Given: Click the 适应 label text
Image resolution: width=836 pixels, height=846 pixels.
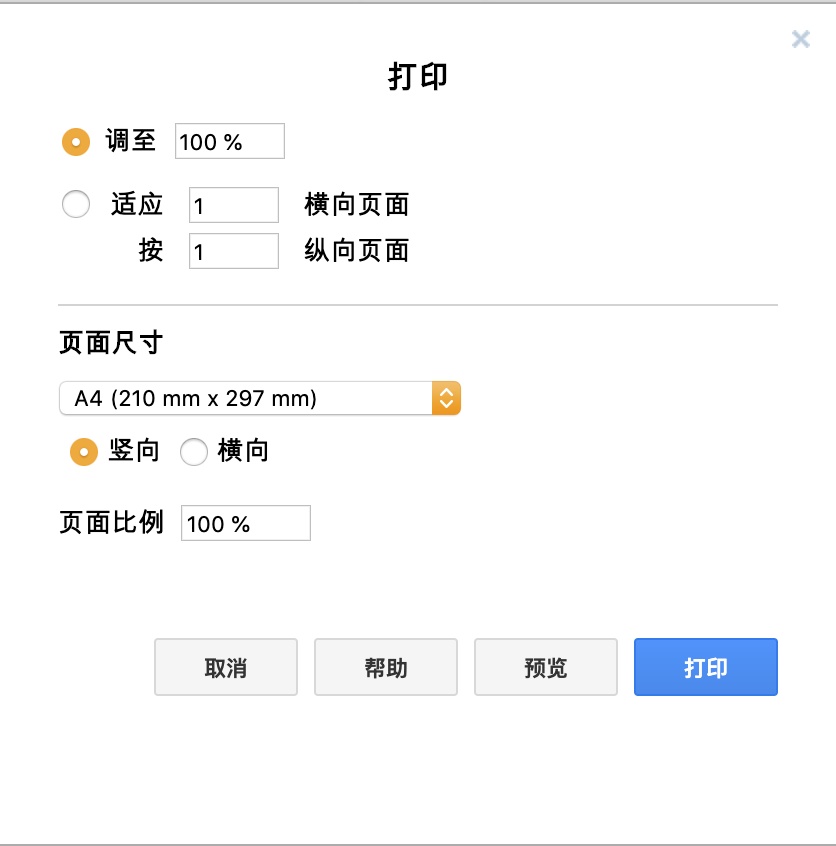Looking at the screenshot, I should pos(137,204).
